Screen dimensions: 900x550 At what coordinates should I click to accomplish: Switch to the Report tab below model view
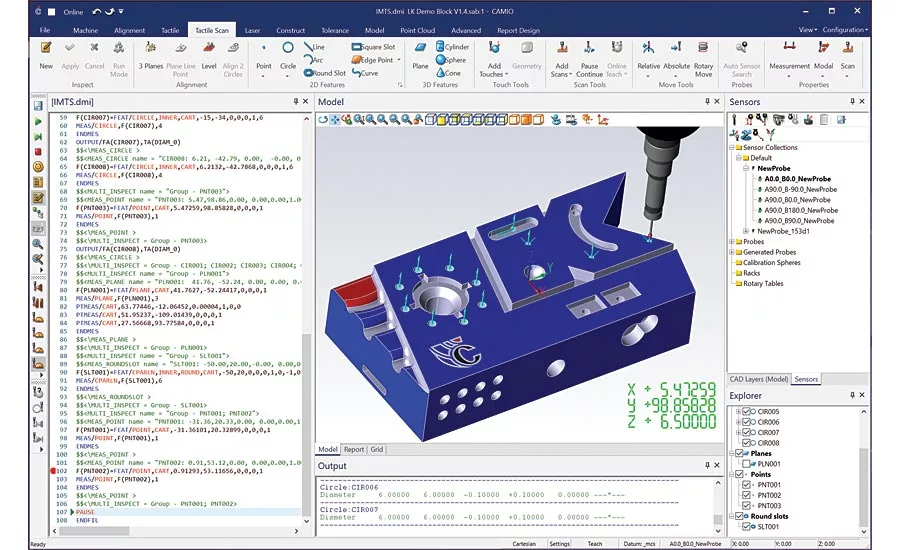point(354,450)
